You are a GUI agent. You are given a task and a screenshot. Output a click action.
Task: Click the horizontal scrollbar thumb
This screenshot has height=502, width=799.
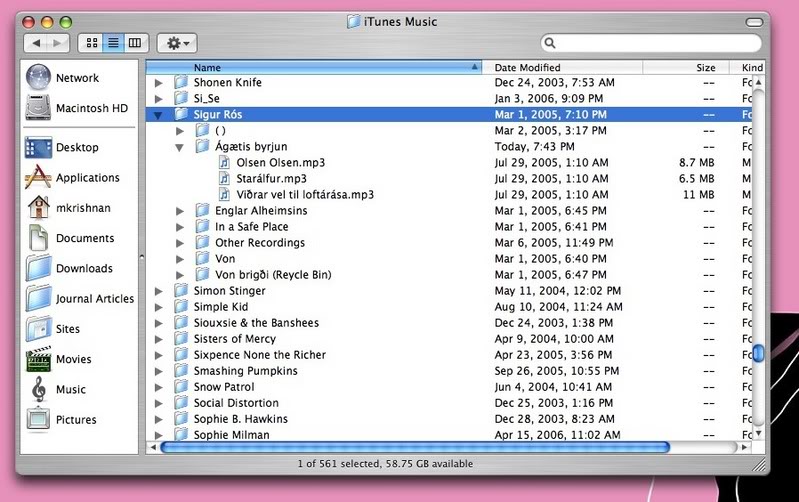415,447
